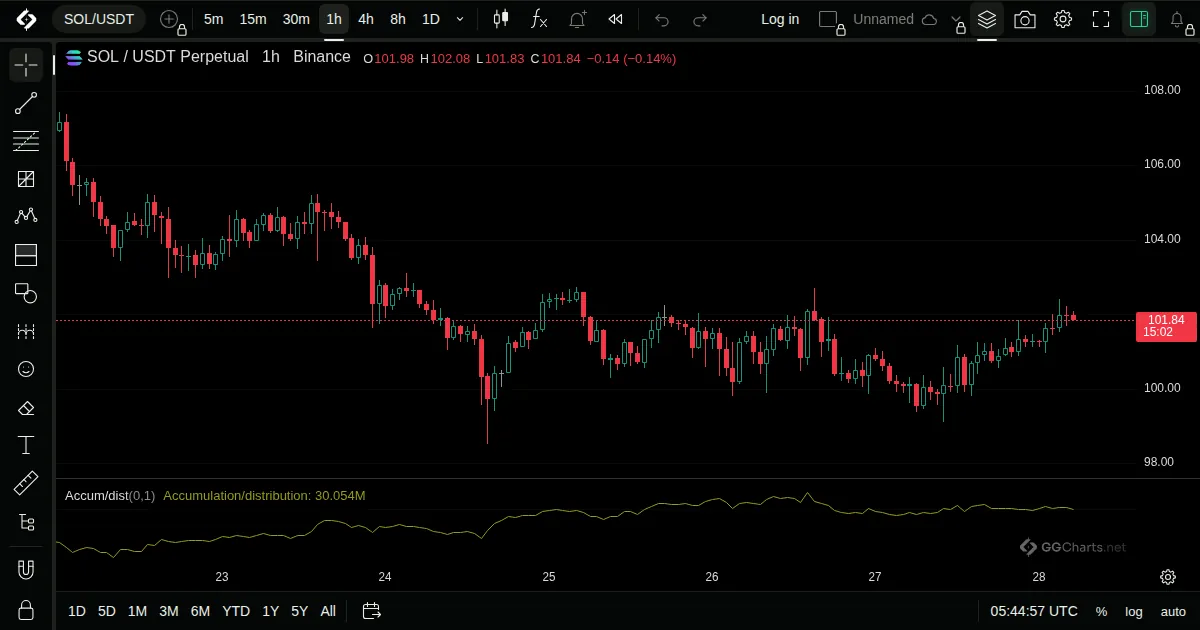Select the crosshair cursor tool
This screenshot has height=630, width=1200.
click(x=26, y=65)
